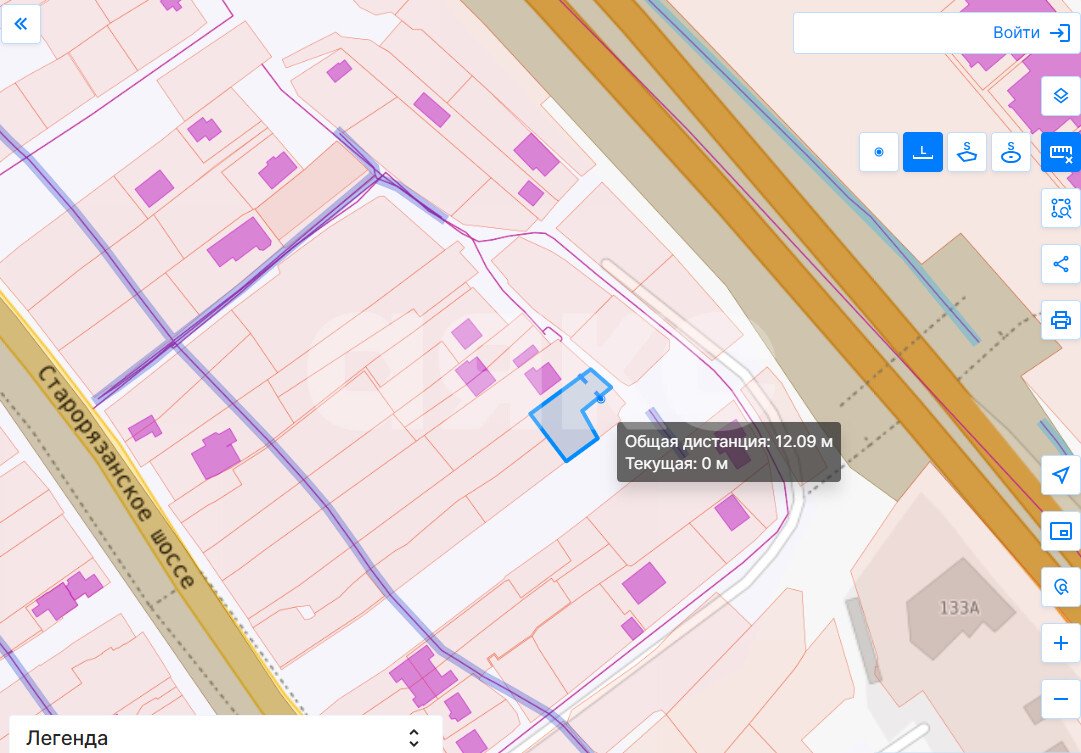Collapse the side panel with double chevron
The height and width of the screenshot is (753, 1081).
coord(21,24)
